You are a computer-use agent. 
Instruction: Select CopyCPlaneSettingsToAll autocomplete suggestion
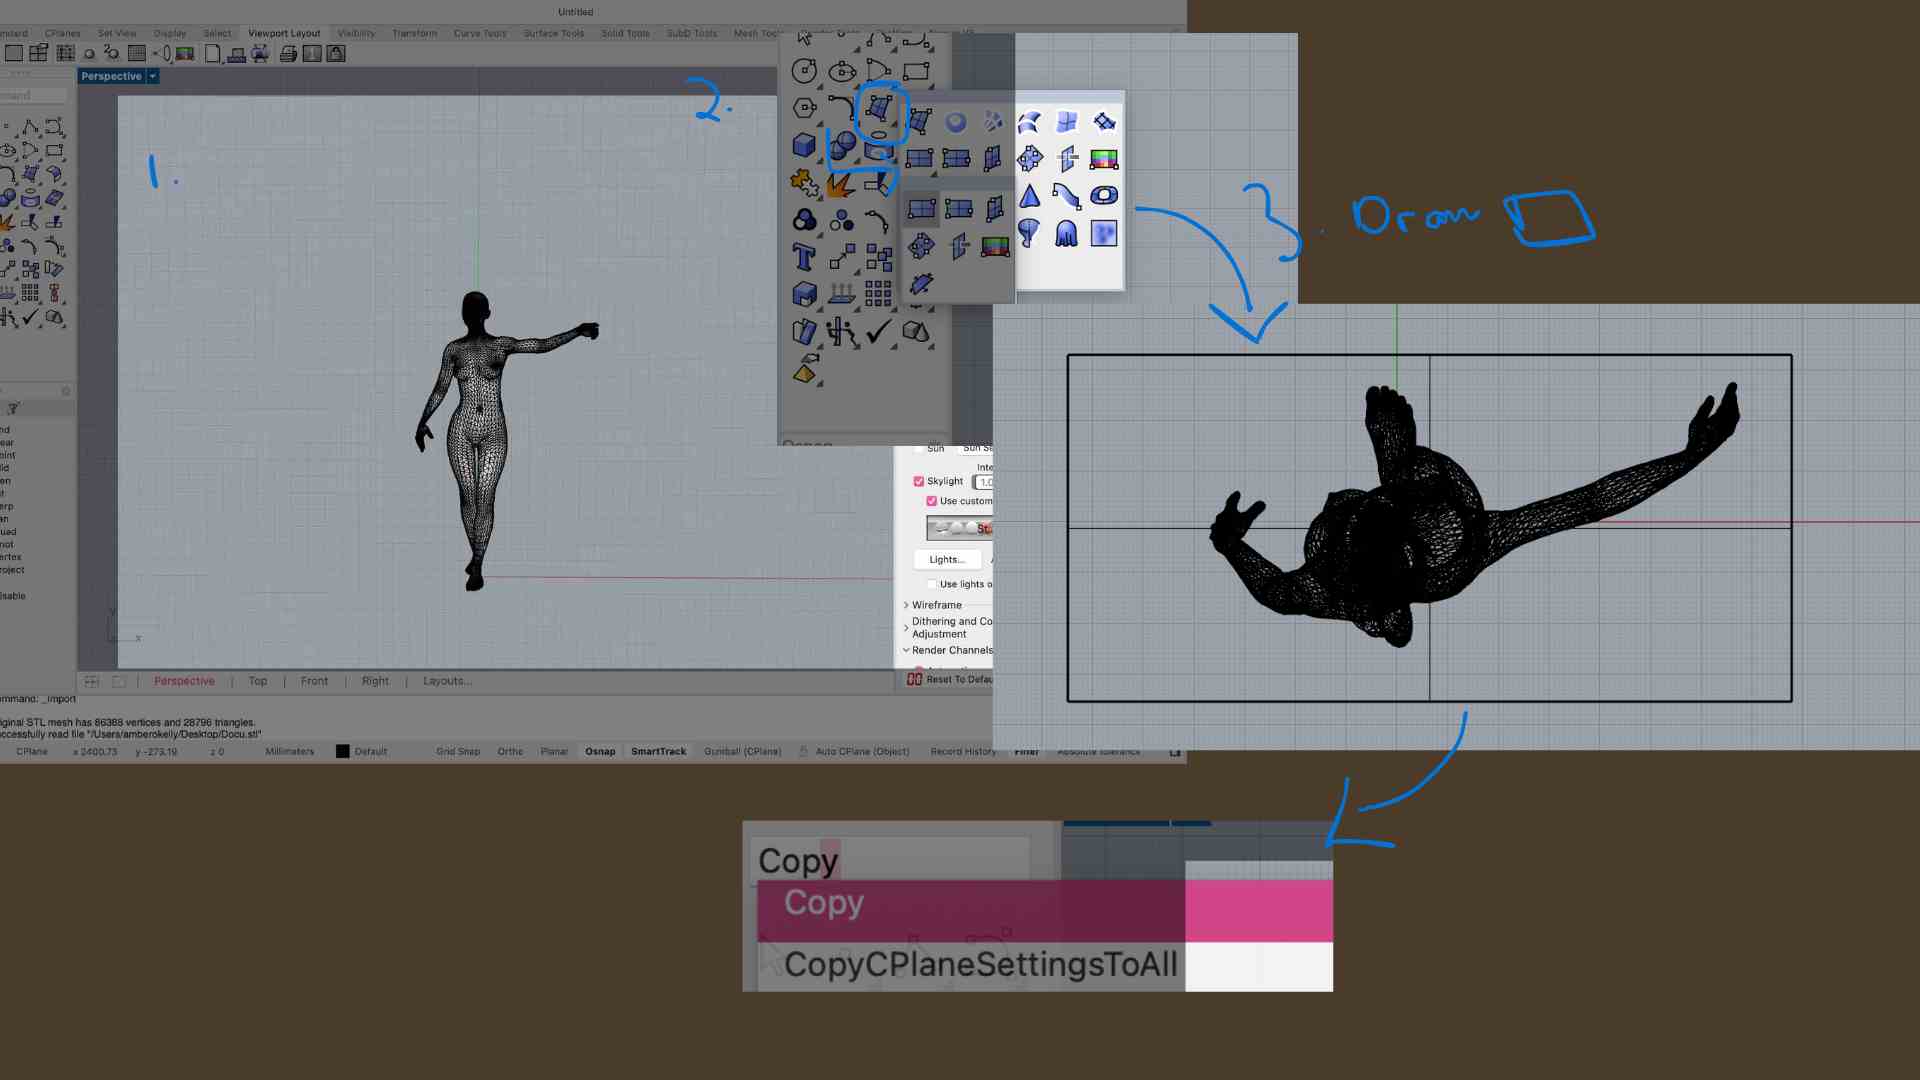tap(980, 965)
